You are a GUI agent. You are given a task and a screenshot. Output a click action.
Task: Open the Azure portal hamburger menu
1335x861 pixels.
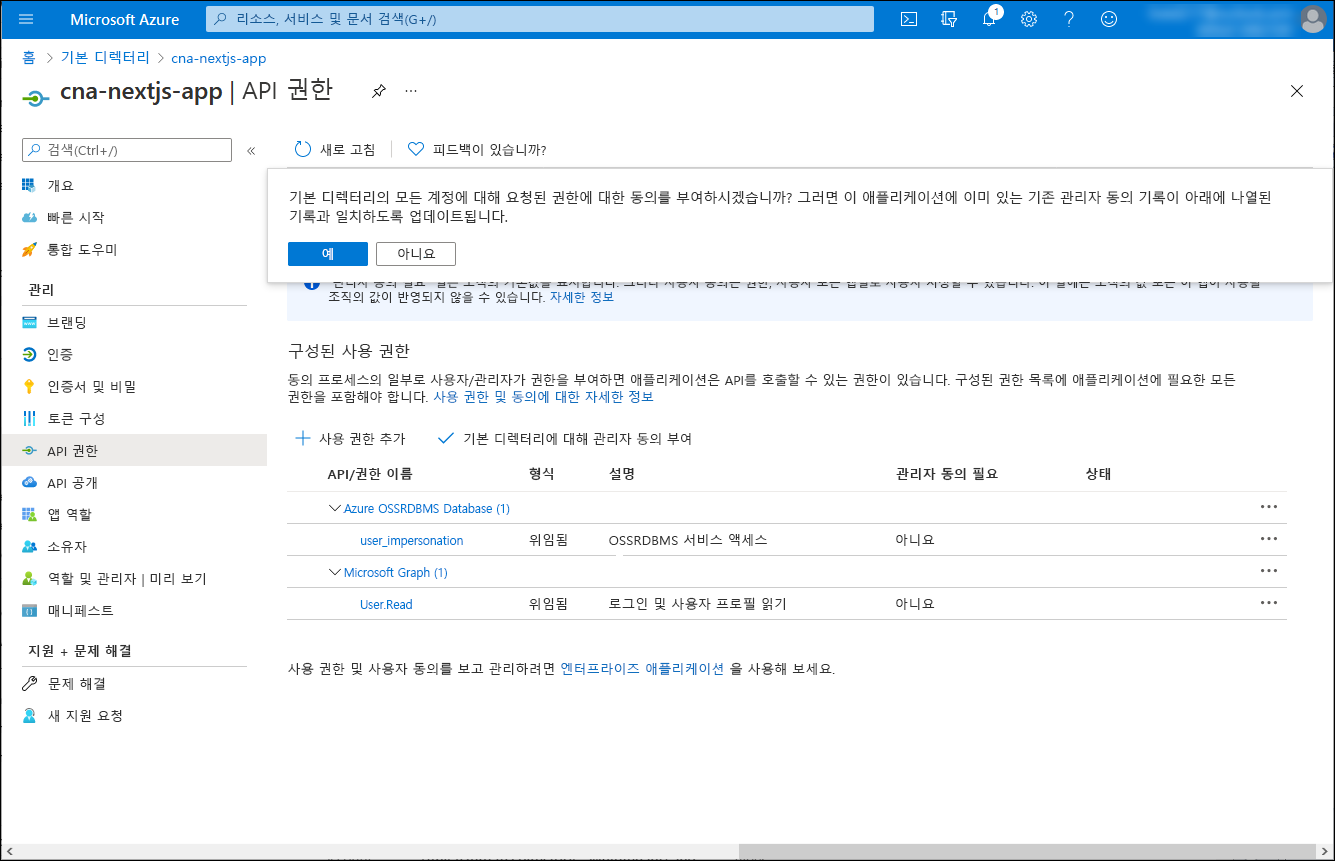[26, 19]
